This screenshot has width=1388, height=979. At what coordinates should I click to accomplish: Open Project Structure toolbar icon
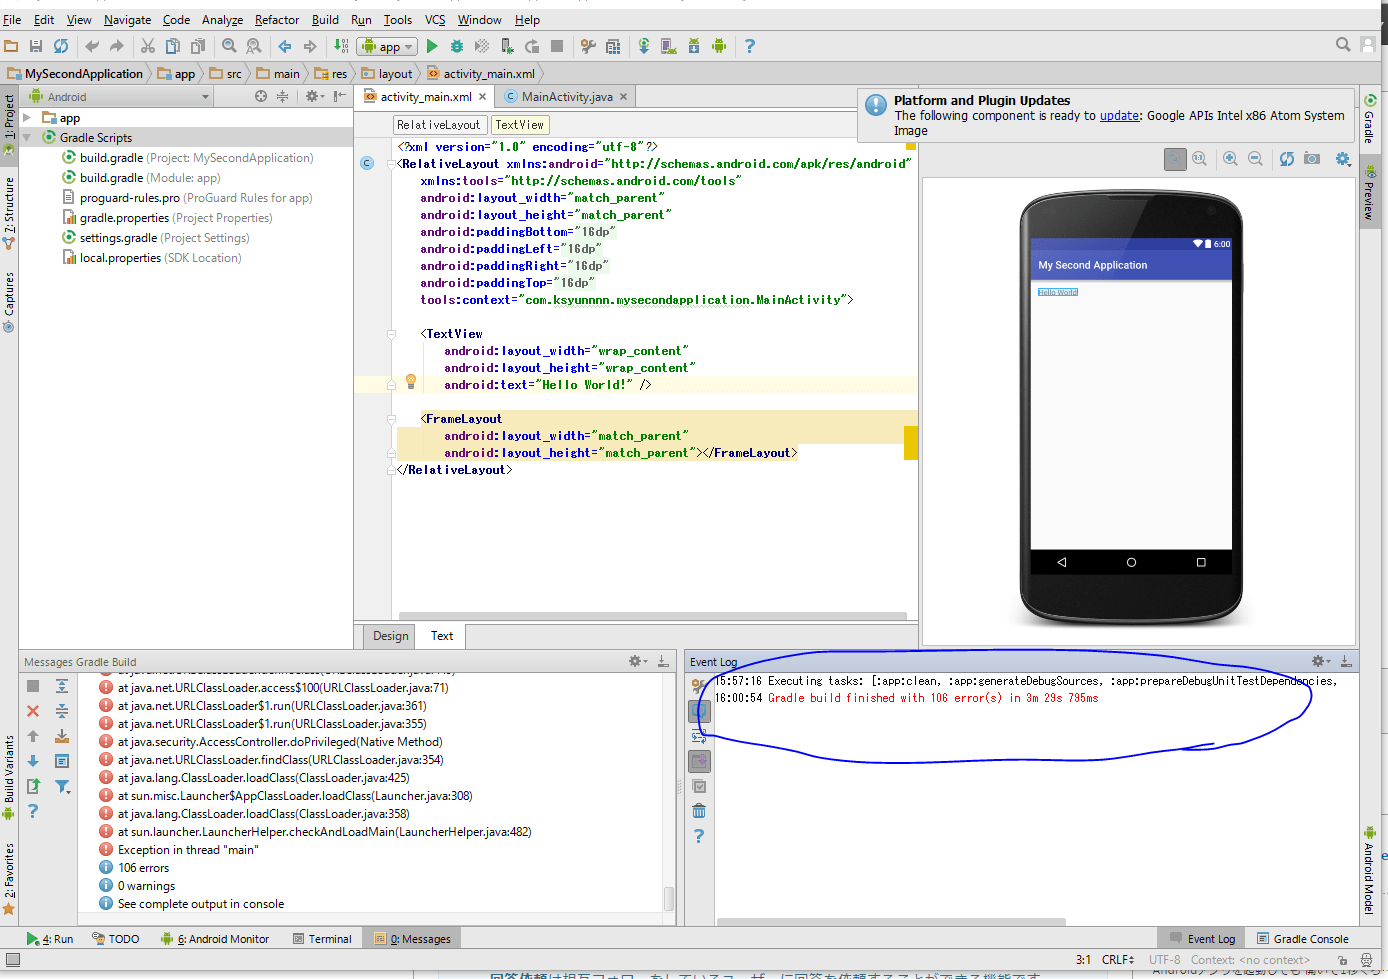(613, 46)
